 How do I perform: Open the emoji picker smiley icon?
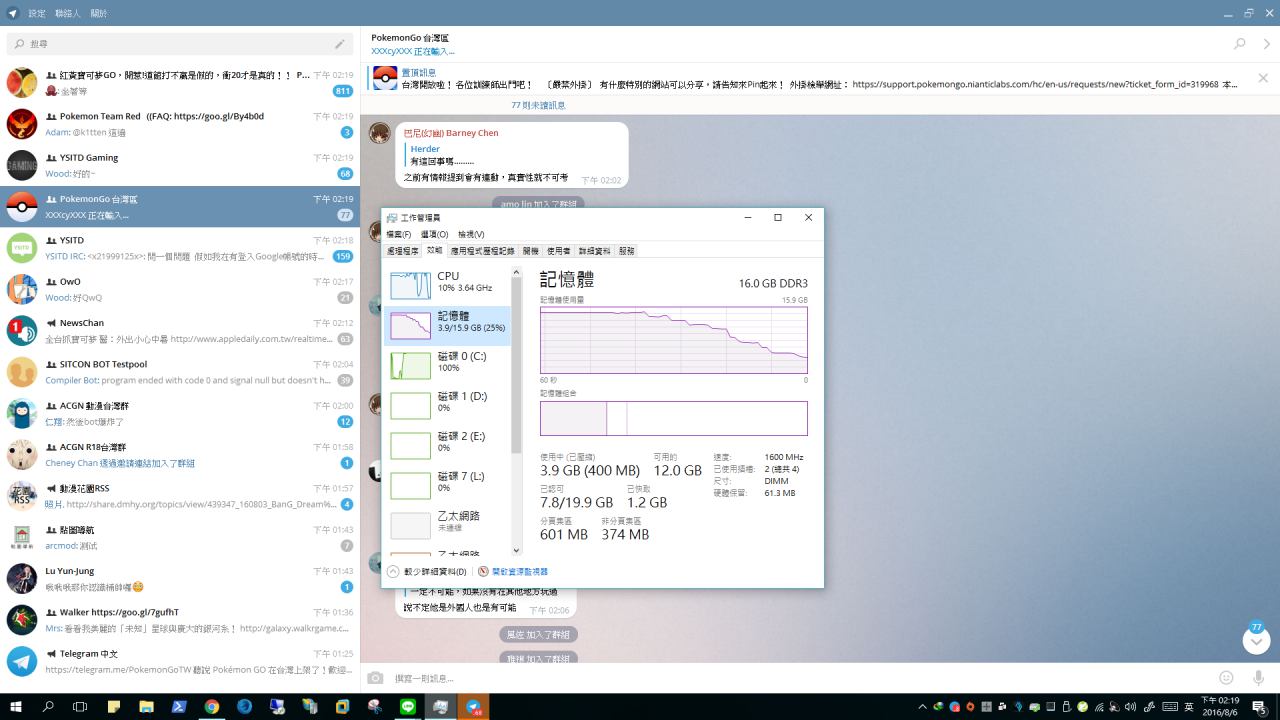click(x=1226, y=678)
